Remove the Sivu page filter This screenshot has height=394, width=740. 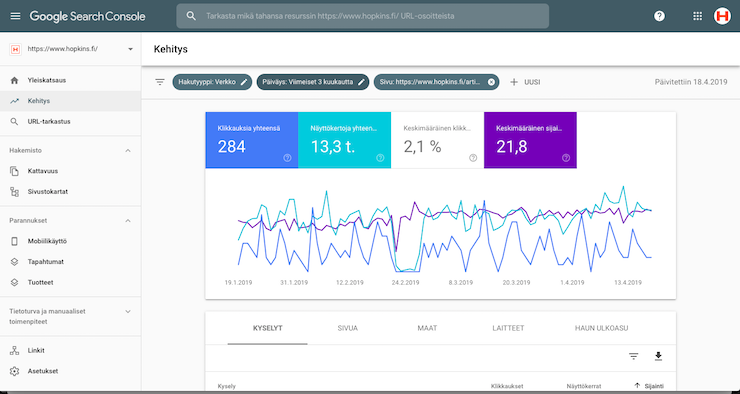[x=491, y=82]
